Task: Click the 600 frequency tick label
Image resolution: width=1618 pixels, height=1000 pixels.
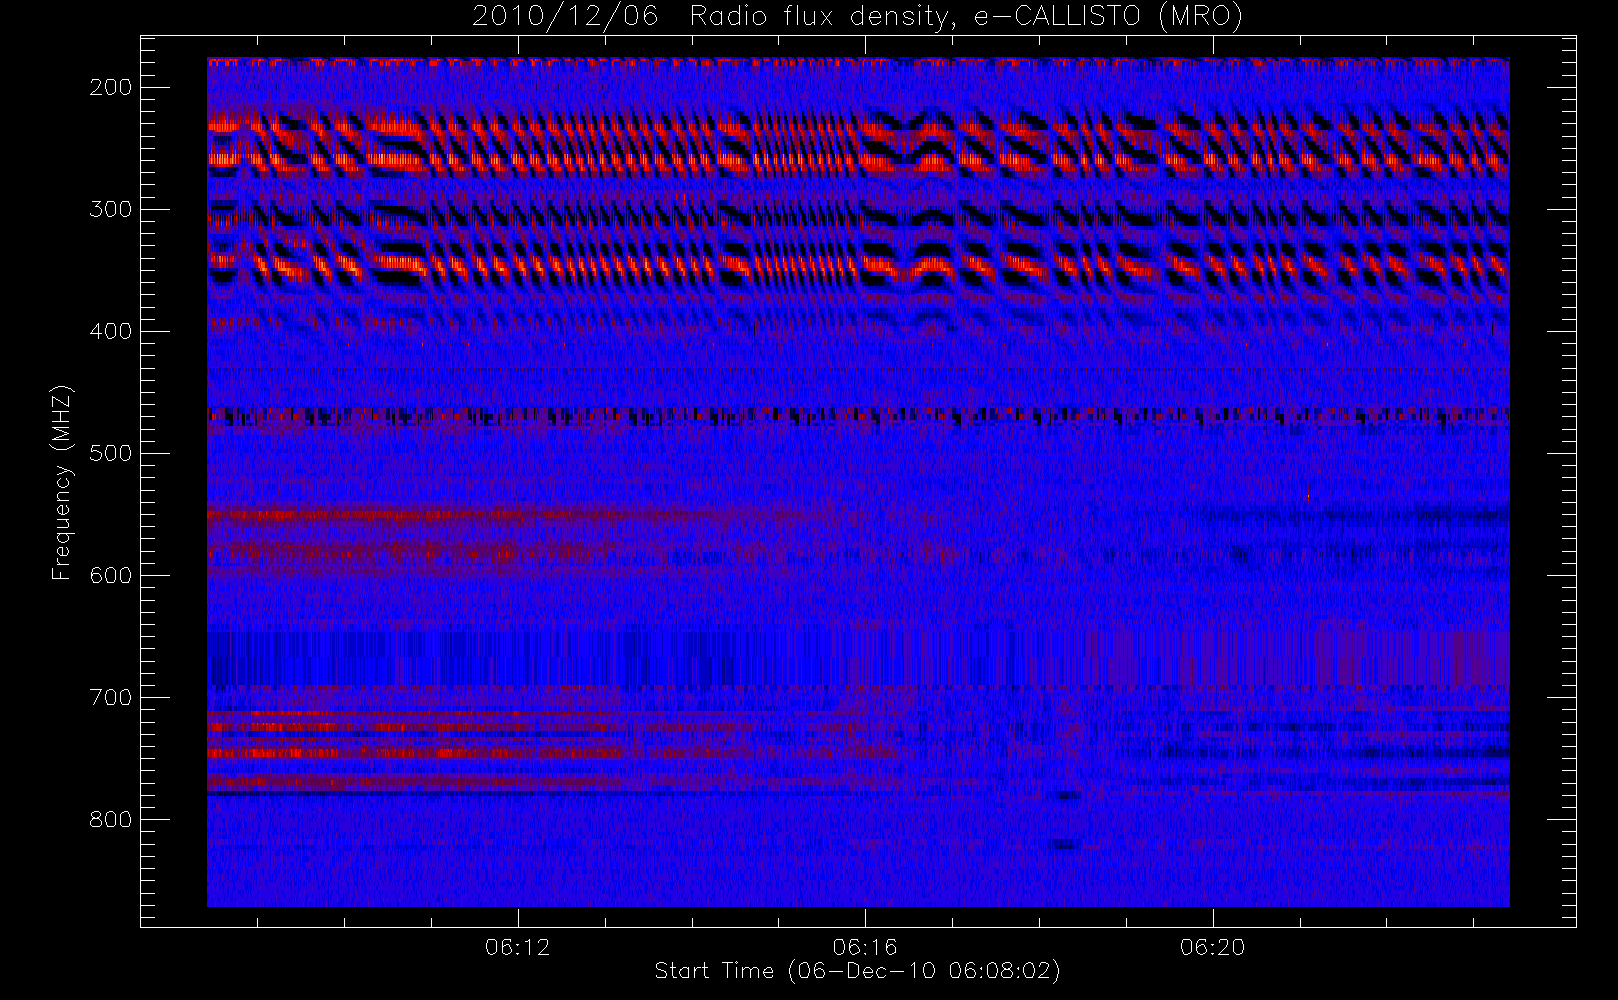Action: (x=111, y=575)
